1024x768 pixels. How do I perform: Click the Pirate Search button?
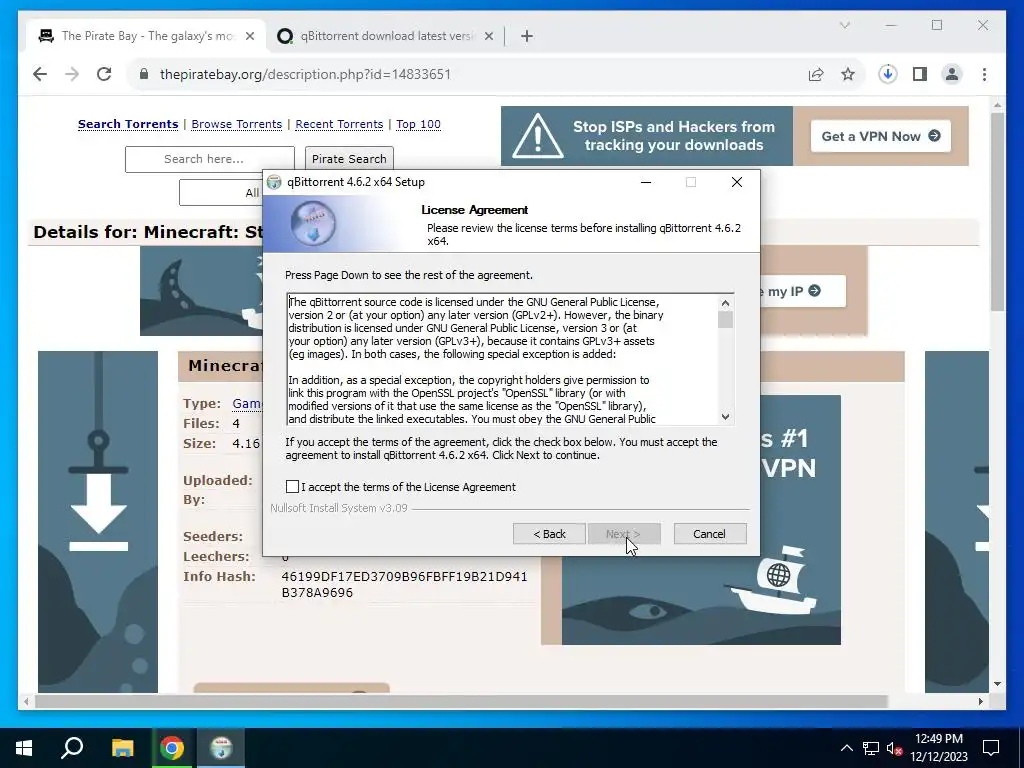tap(349, 159)
